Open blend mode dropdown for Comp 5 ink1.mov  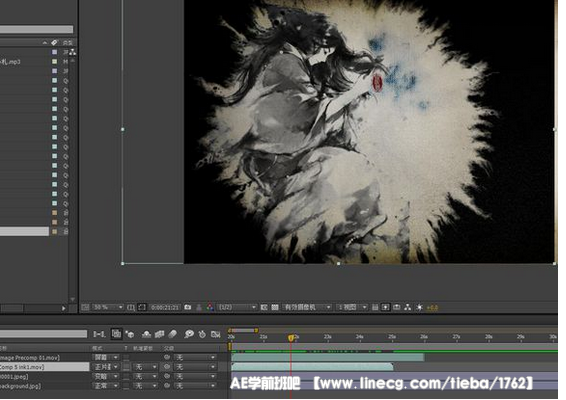pos(106,367)
